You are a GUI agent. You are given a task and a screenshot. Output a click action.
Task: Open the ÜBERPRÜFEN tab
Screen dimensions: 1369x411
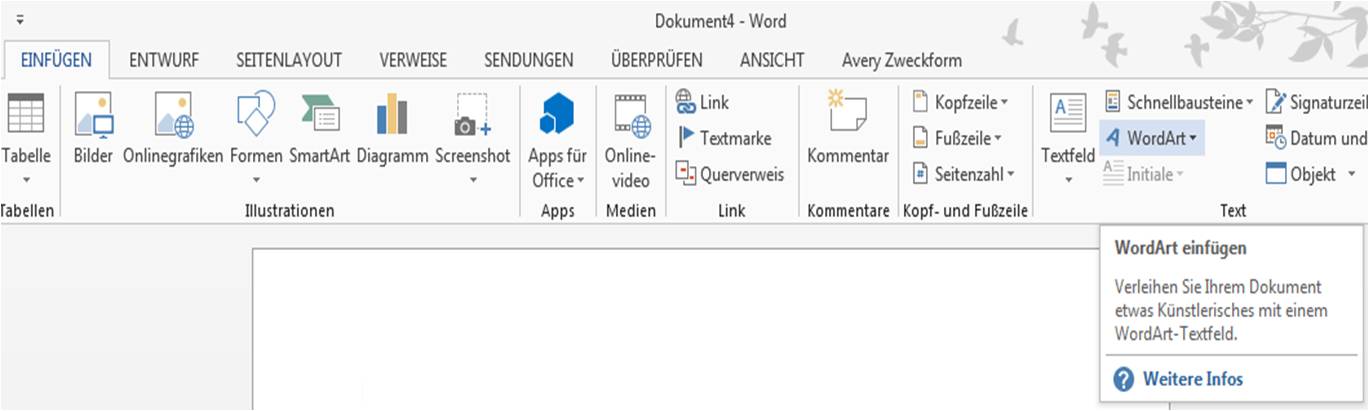coord(657,61)
